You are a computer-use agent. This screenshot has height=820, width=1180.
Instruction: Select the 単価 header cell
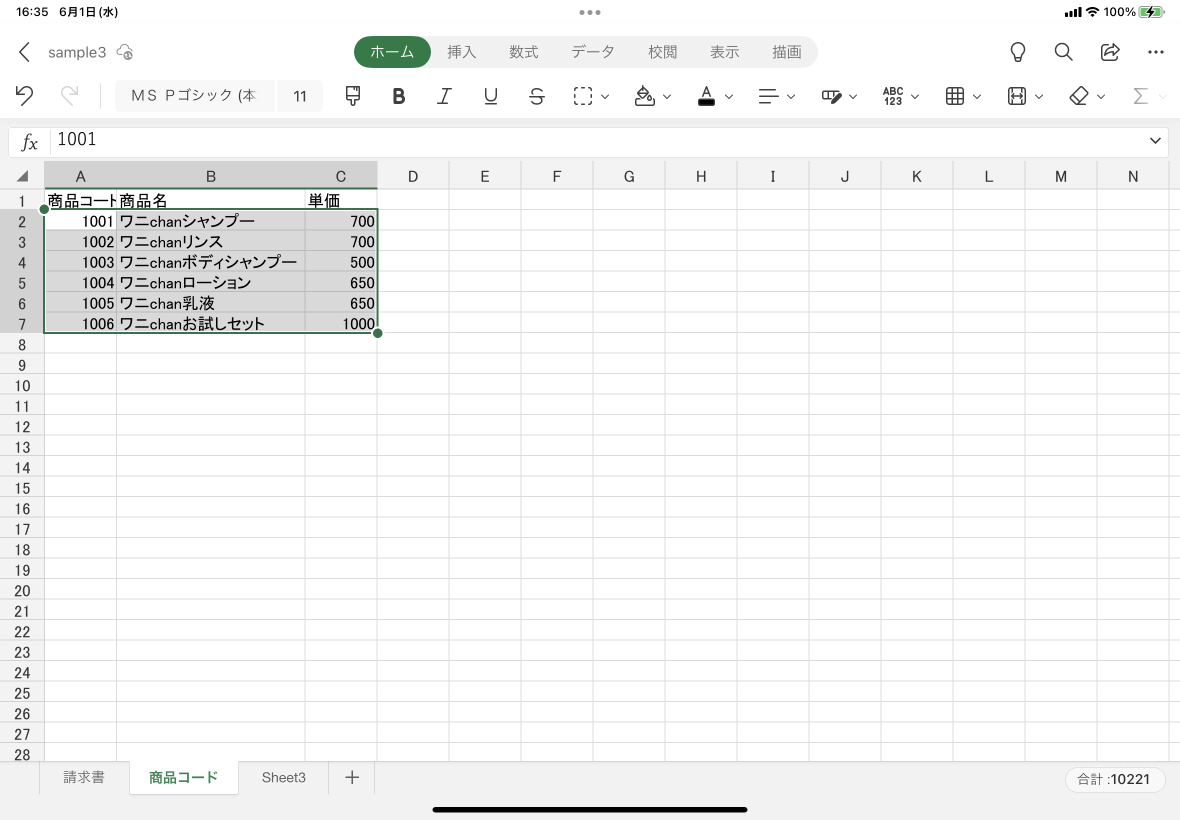point(341,200)
